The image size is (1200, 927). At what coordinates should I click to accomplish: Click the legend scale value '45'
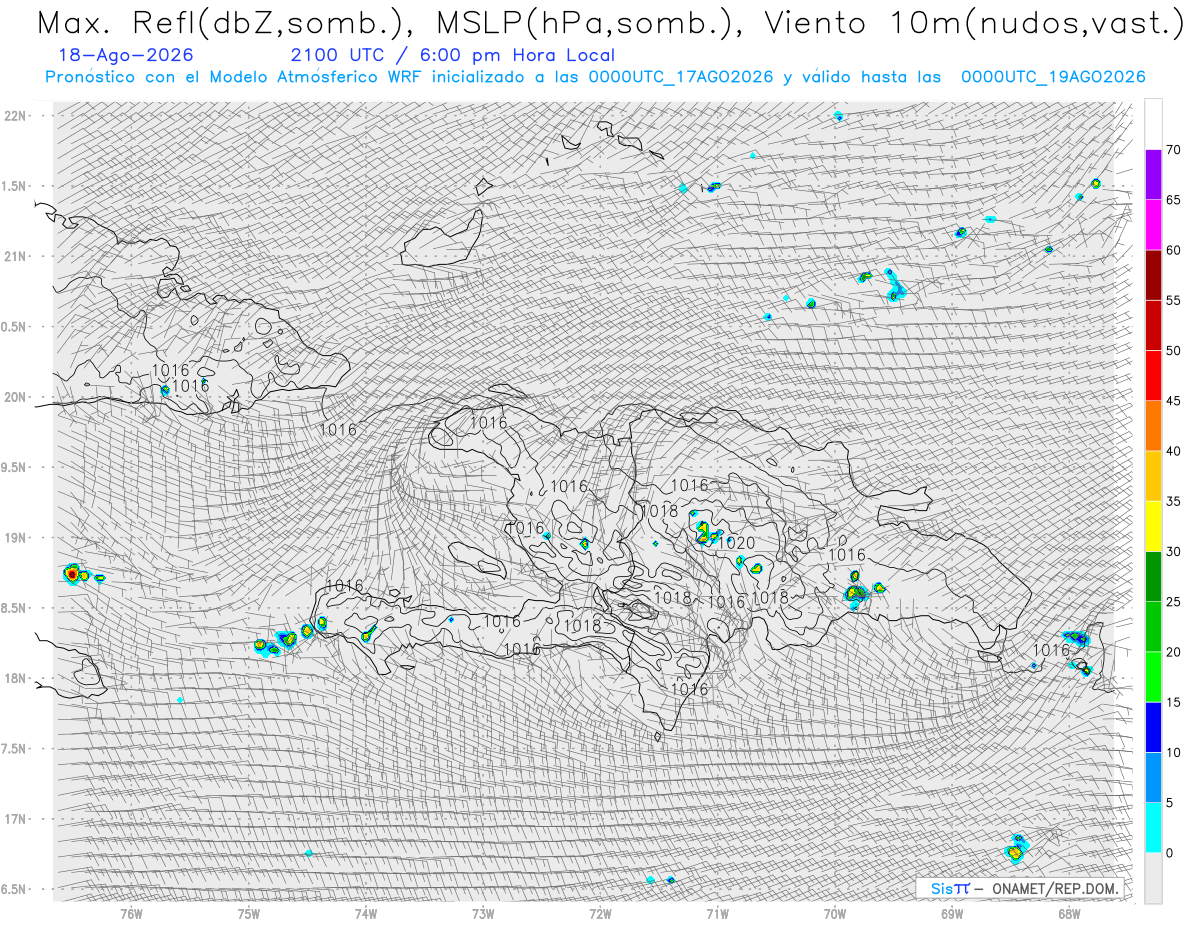pyautogui.click(x=1173, y=401)
